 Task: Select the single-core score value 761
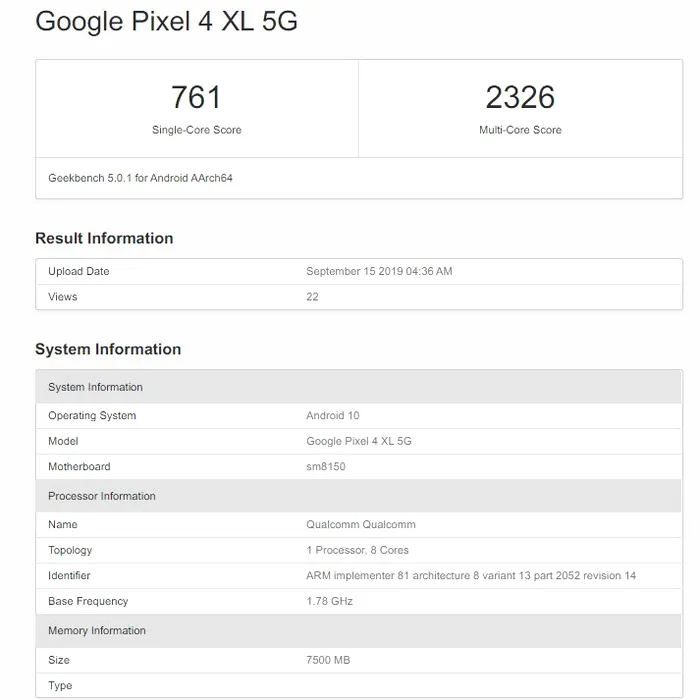click(x=196, y=97)
